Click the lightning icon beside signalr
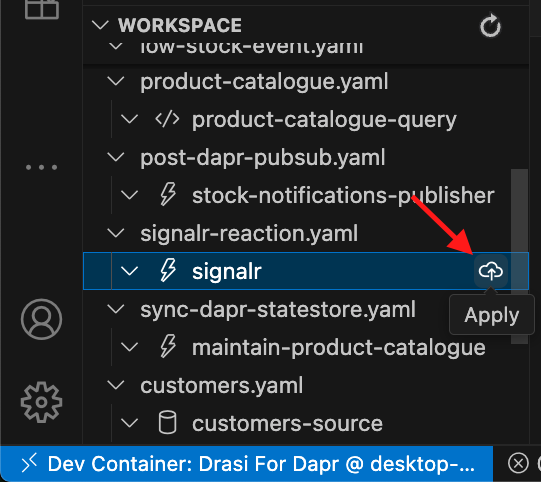Screen dimensions: 541x482 168,270
